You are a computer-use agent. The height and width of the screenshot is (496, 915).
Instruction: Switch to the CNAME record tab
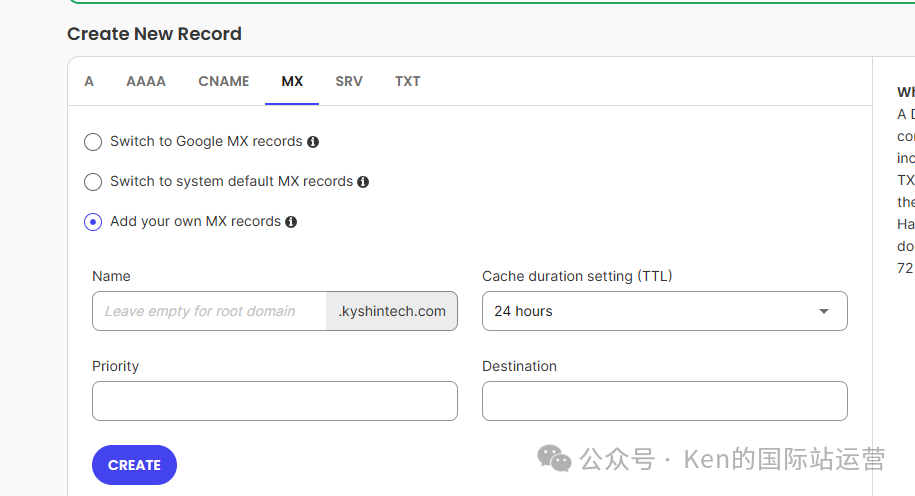223,81
